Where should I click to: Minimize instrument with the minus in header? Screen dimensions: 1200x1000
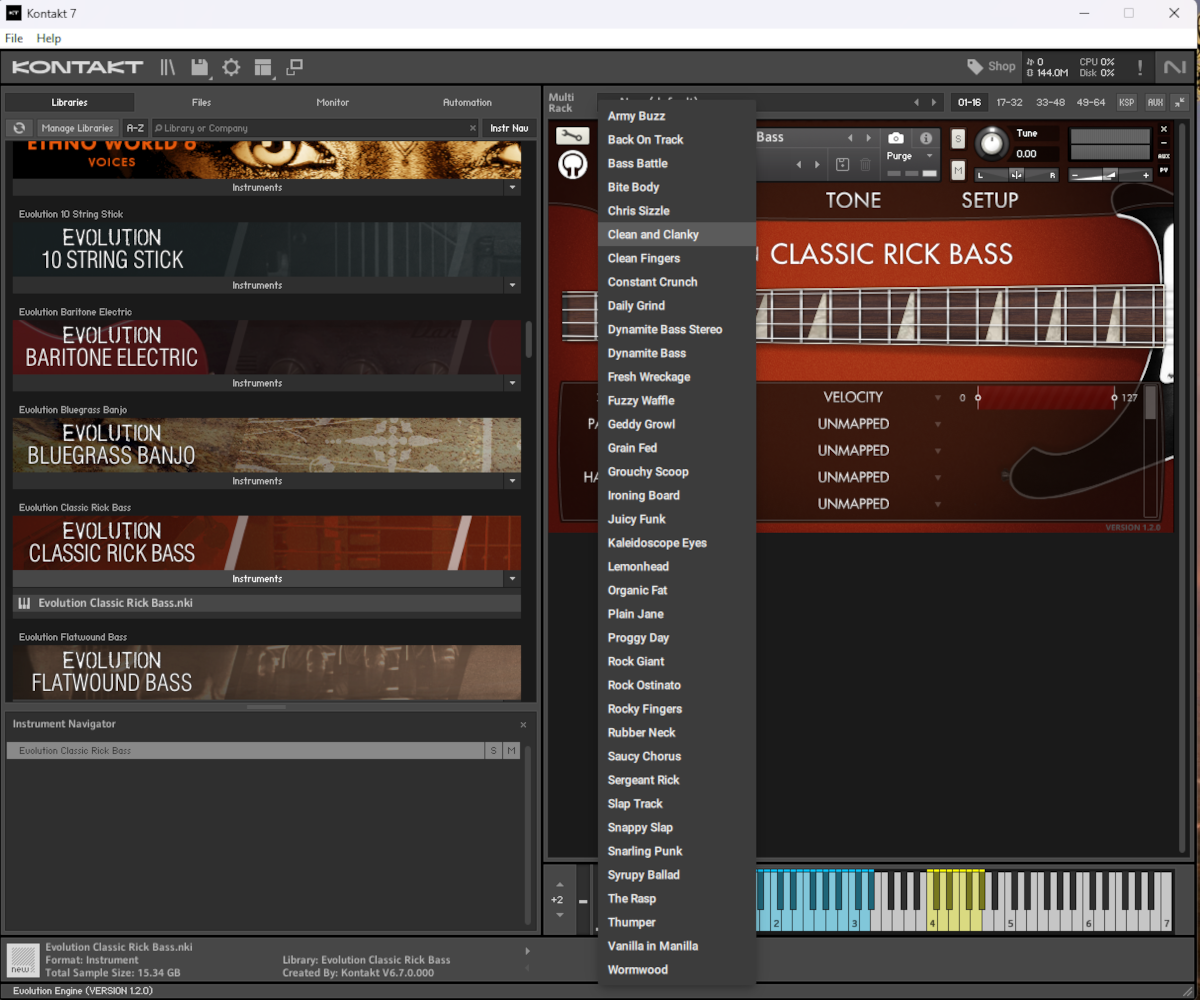[1164, 142]
